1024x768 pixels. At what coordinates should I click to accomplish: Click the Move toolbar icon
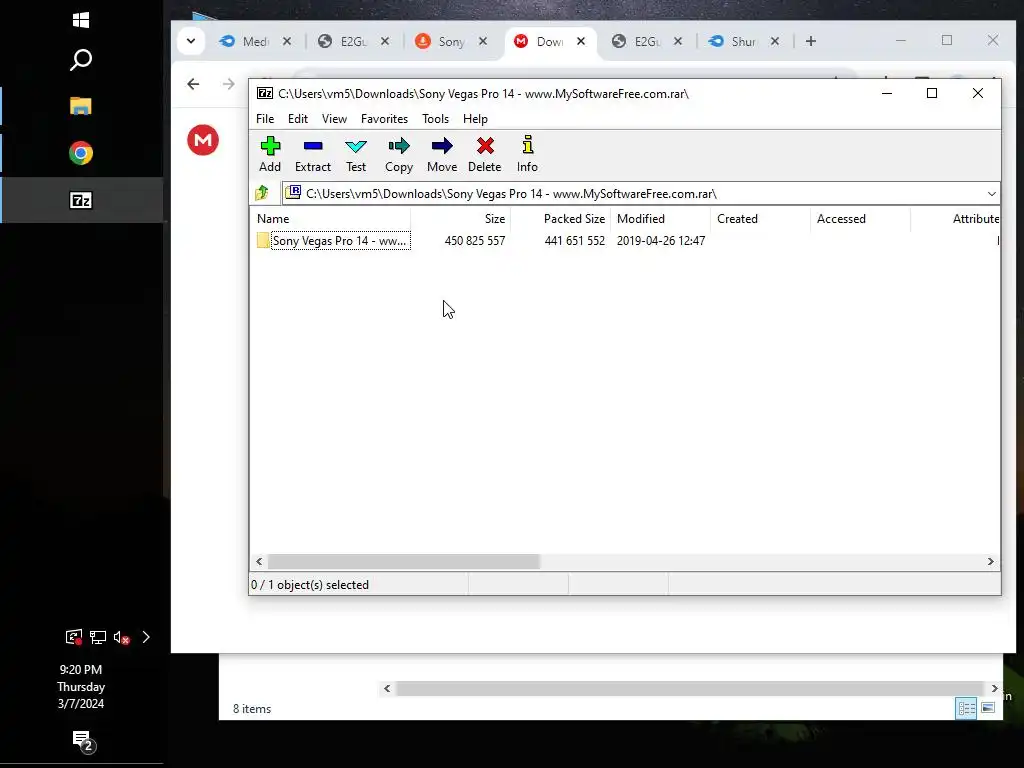(442, 154)
